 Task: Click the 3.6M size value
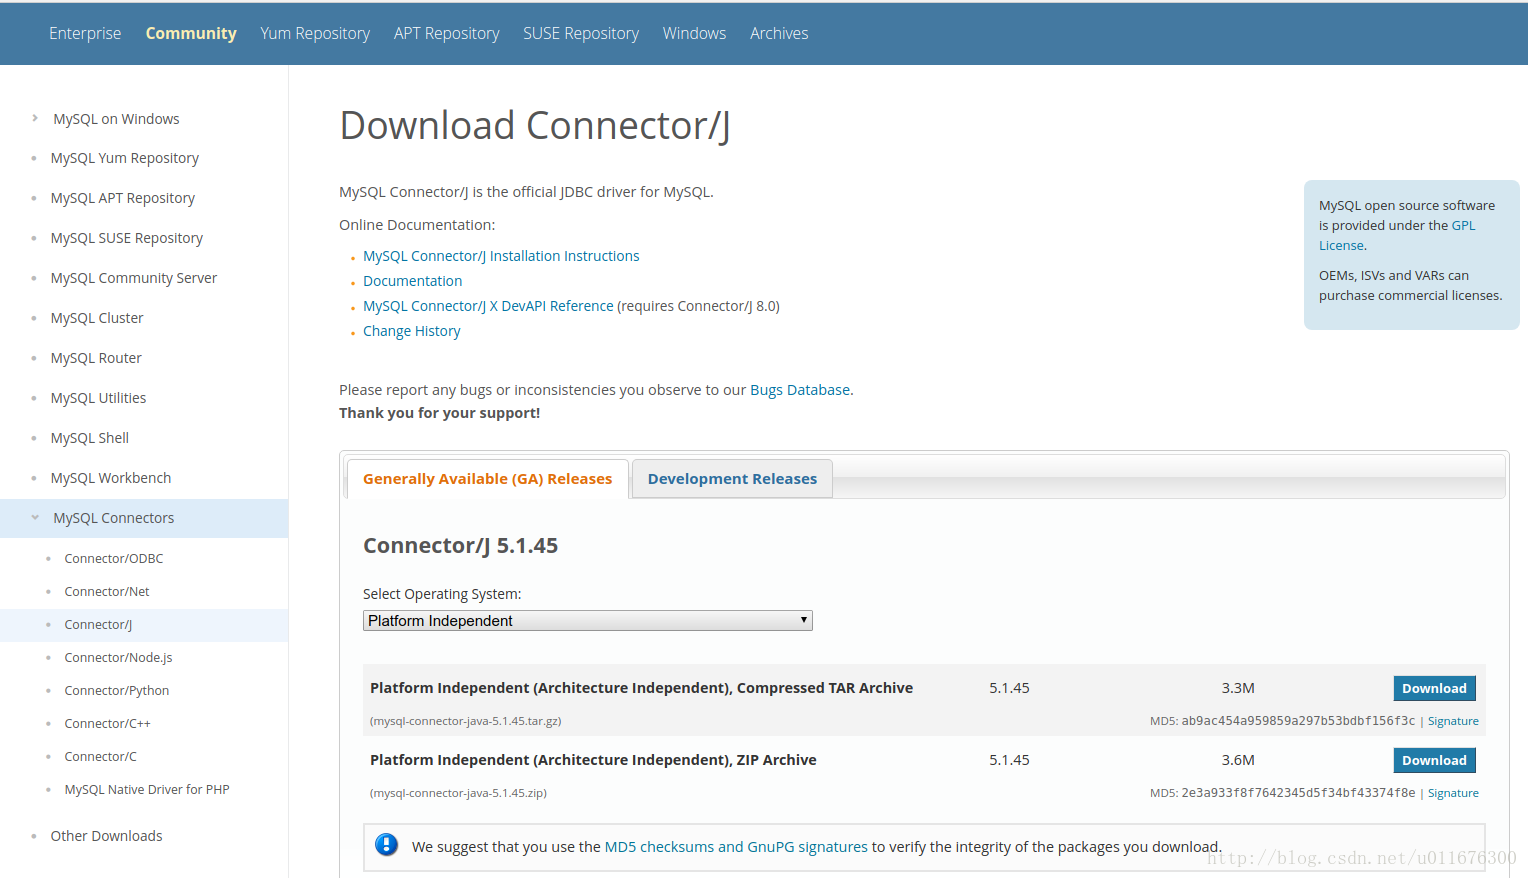(x=1238, y=760)
